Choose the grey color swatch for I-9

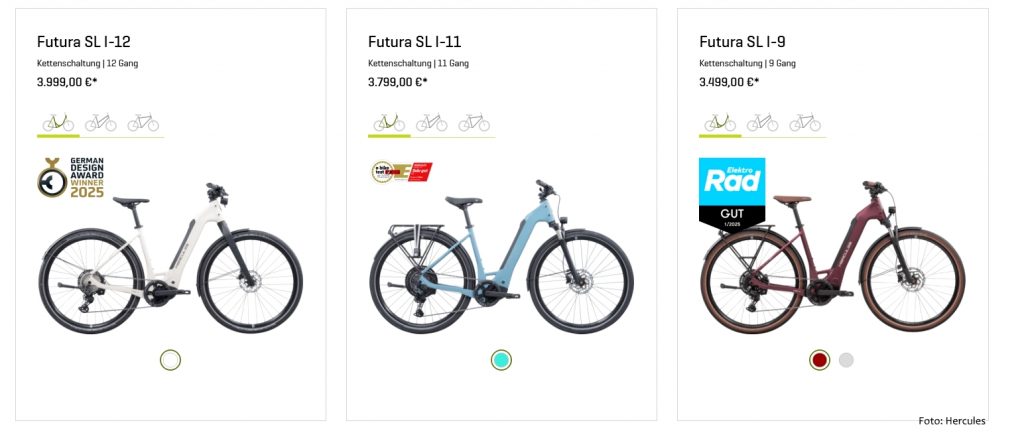tap(846, 360)
